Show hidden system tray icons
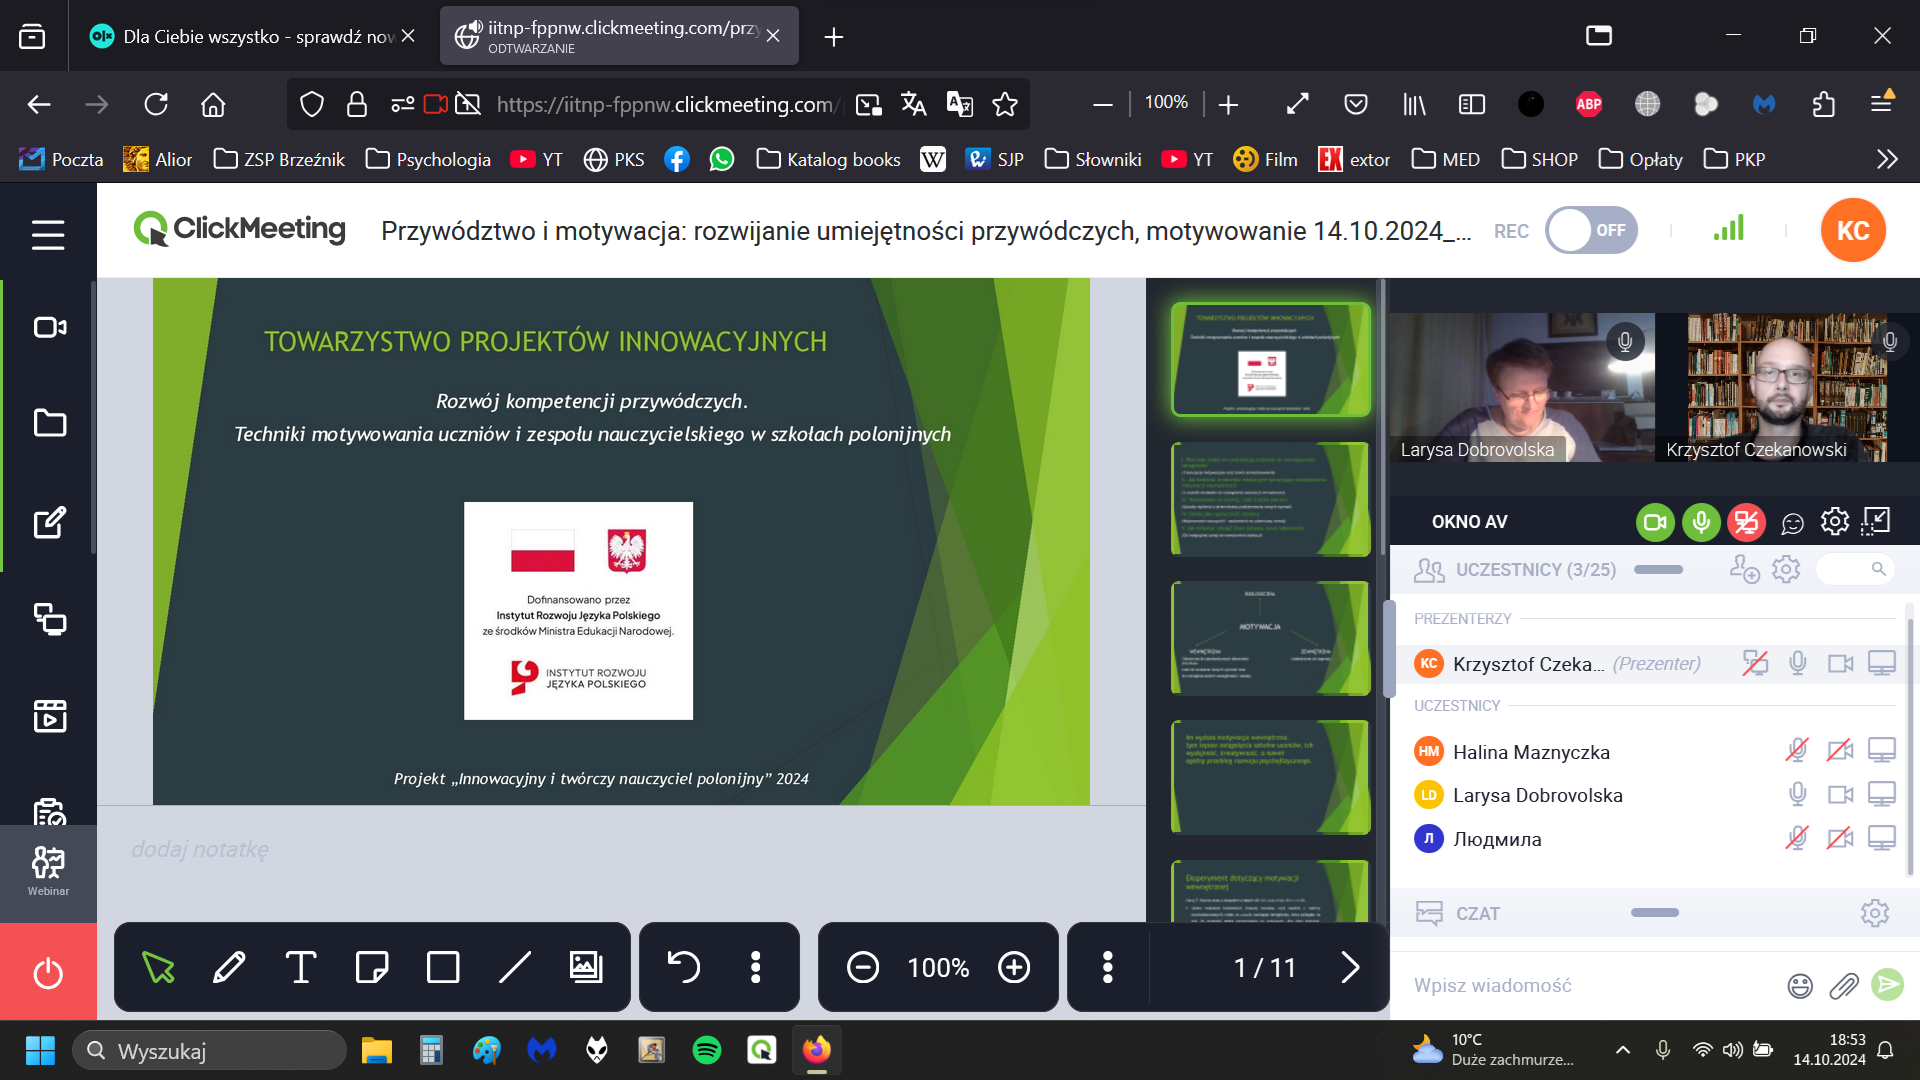 tap(1623, 1050)
